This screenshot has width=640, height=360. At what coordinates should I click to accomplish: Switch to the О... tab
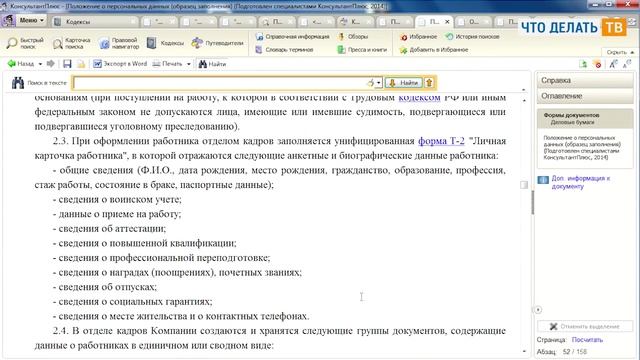pos(473,22)
